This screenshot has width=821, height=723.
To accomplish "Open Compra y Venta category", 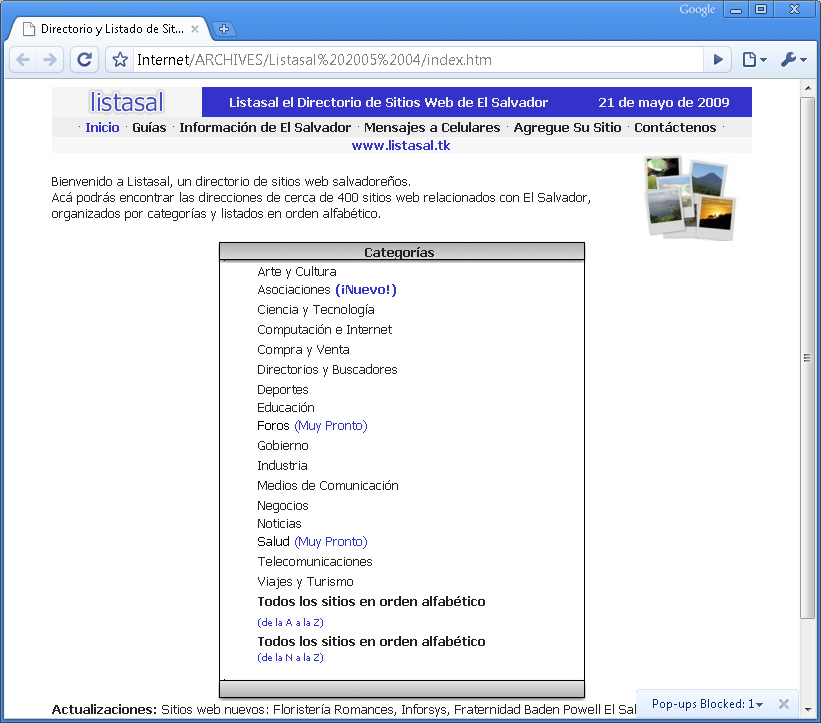I will (x=303, y=349).
